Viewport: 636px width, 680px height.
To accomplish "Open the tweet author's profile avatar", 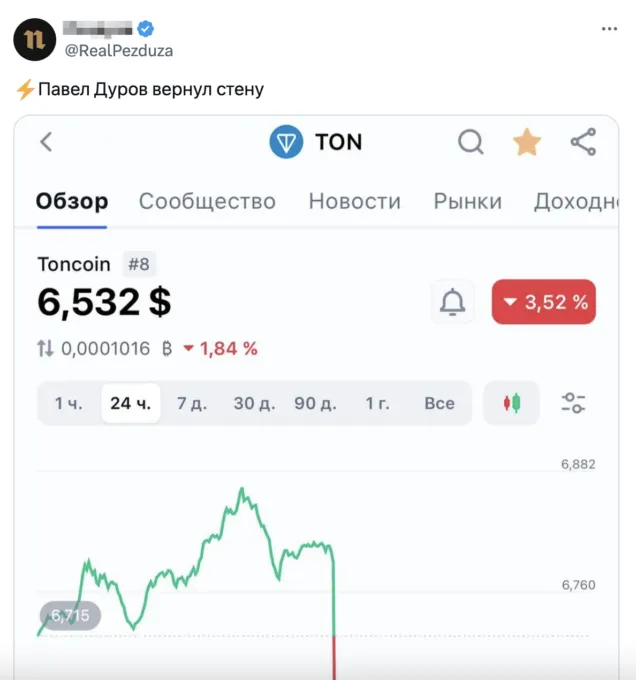I will [34, 39].
